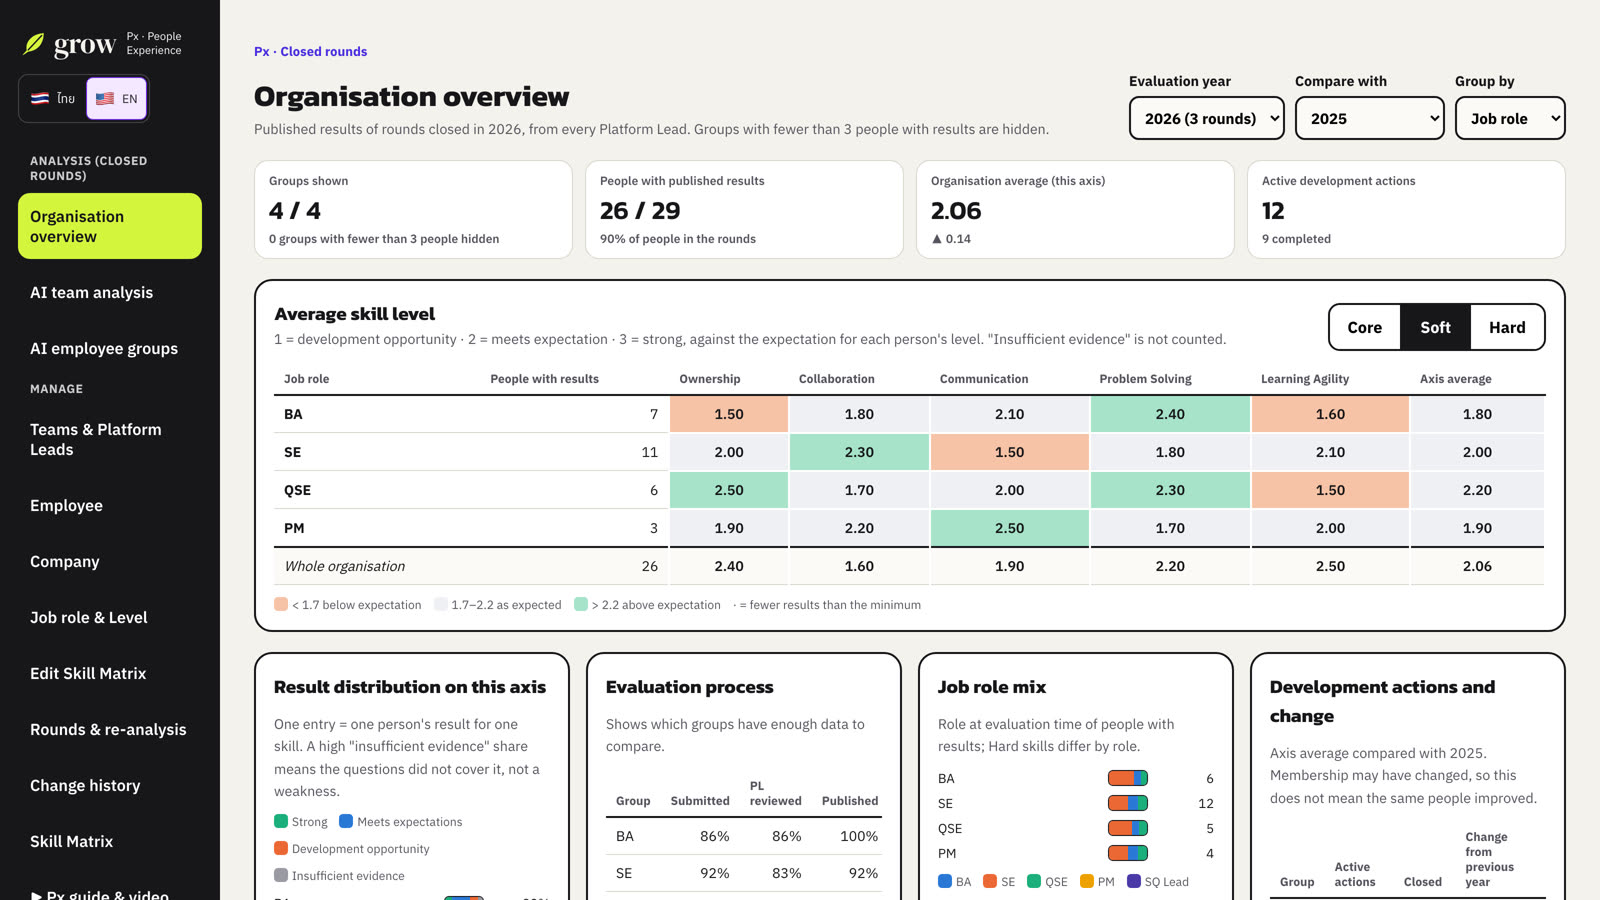The width and height of the screenshot is (1600, 900).
Task: Go to Teams & Platform Leads
Action: coord(110,440)
